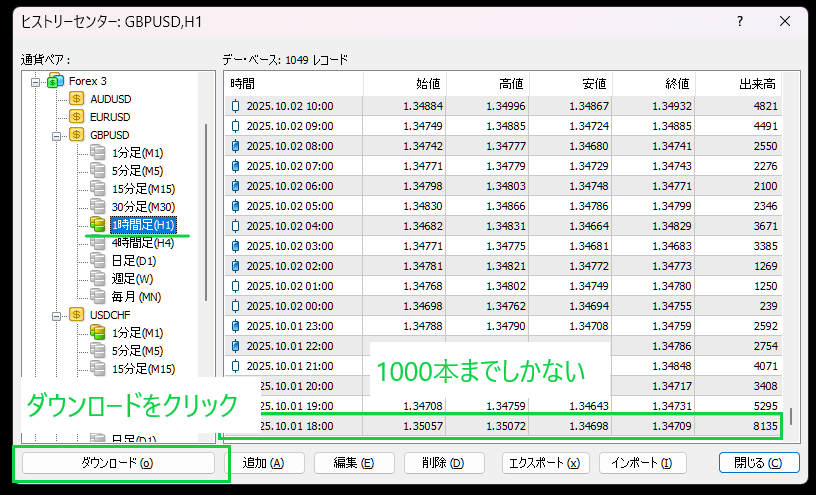Viewport: 816px width, 495px height.
Task: Click the EURUSD dollar icon
Action: pos(77,117)
